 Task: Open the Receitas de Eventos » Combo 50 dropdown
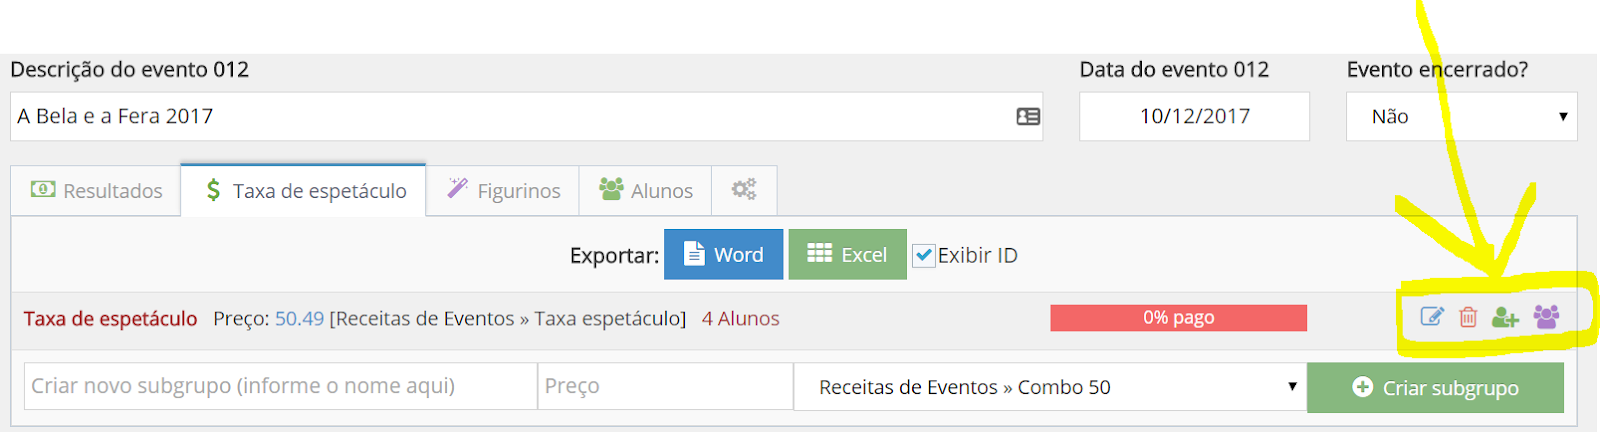point(1050,387)
